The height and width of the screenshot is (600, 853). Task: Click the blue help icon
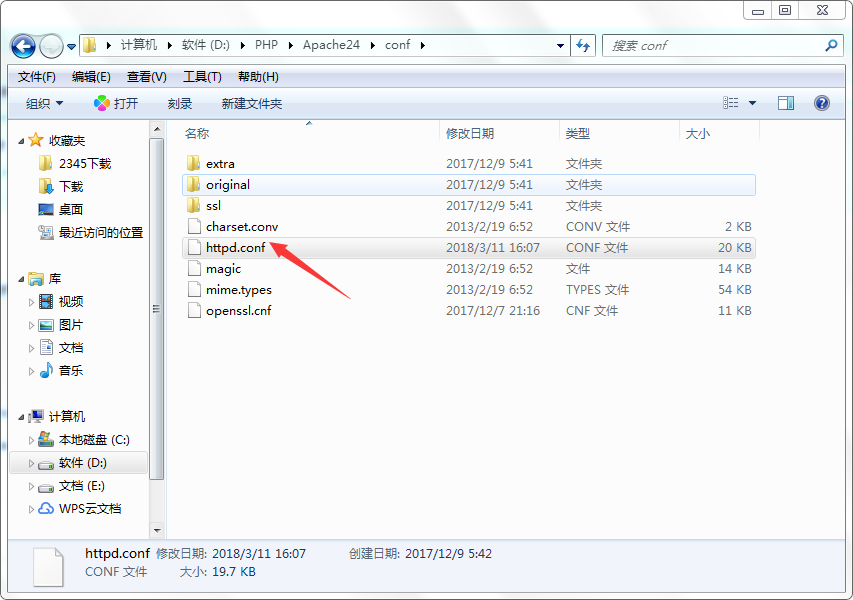tap(822, 103)
